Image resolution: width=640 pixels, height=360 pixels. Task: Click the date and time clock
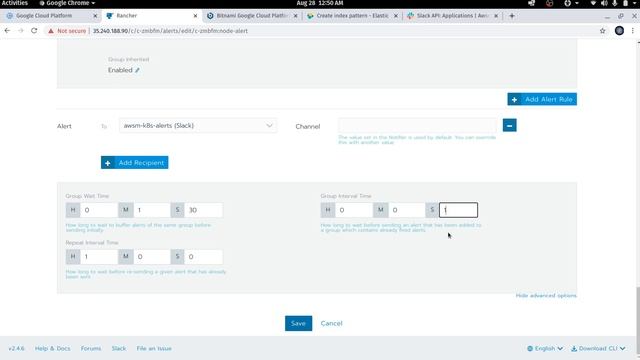(x=320, y=3)
